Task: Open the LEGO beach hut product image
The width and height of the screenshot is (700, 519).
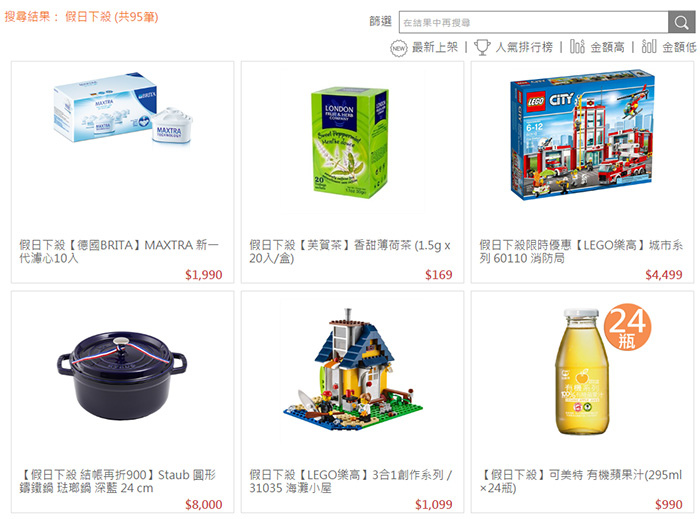Action: click(x=353, y=370)
